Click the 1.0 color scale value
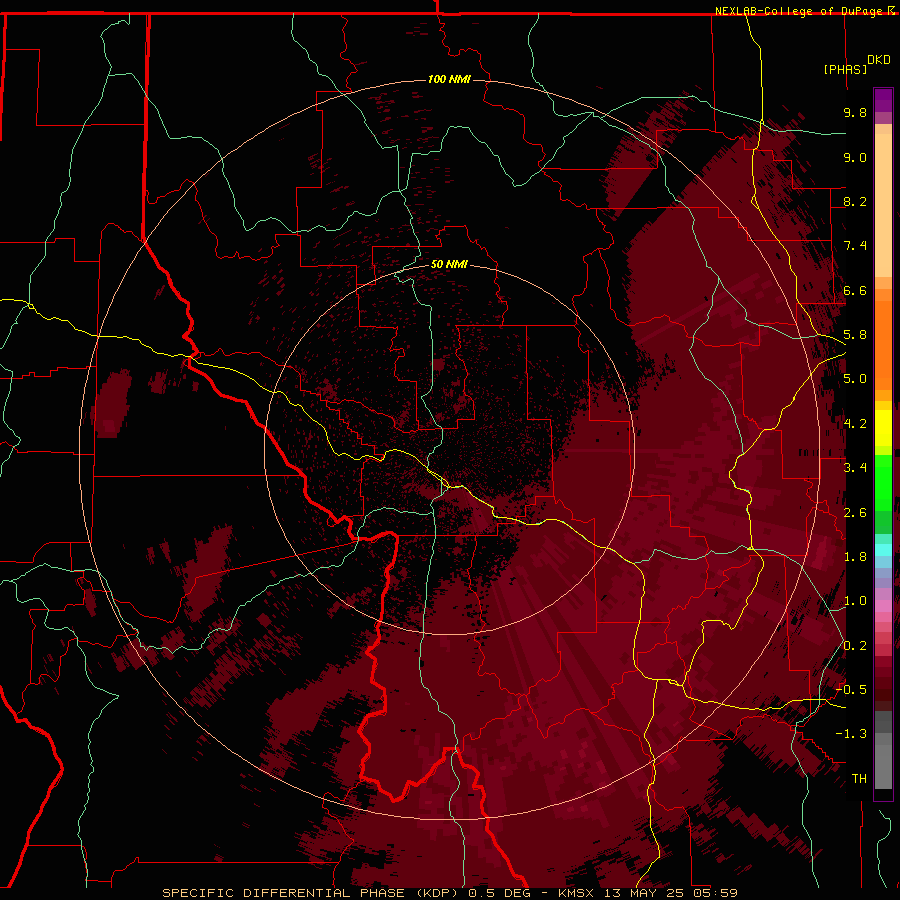Image resolution: width=900 pixels, height=900 pixels. tap(855, 601)
